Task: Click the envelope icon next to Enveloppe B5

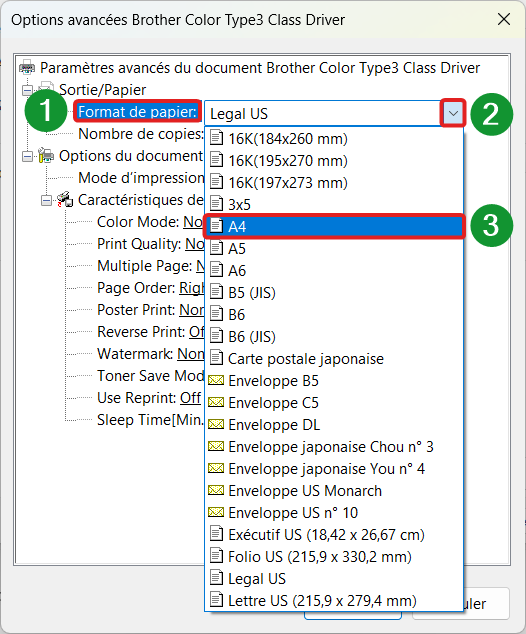Action: point(216,380)
